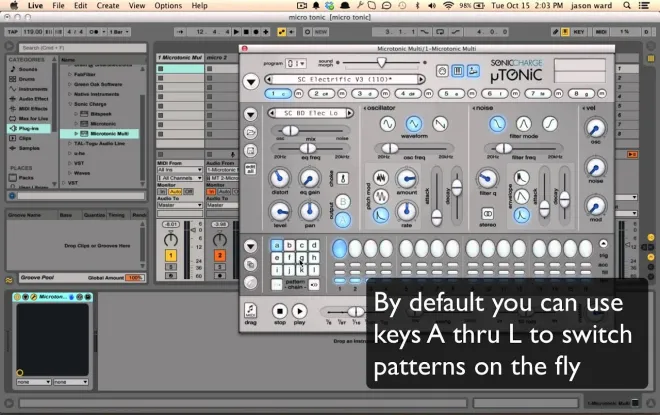Open the 1 Bar quantization dropdown
Screen dimensions: 660x415
coord(119,32)
